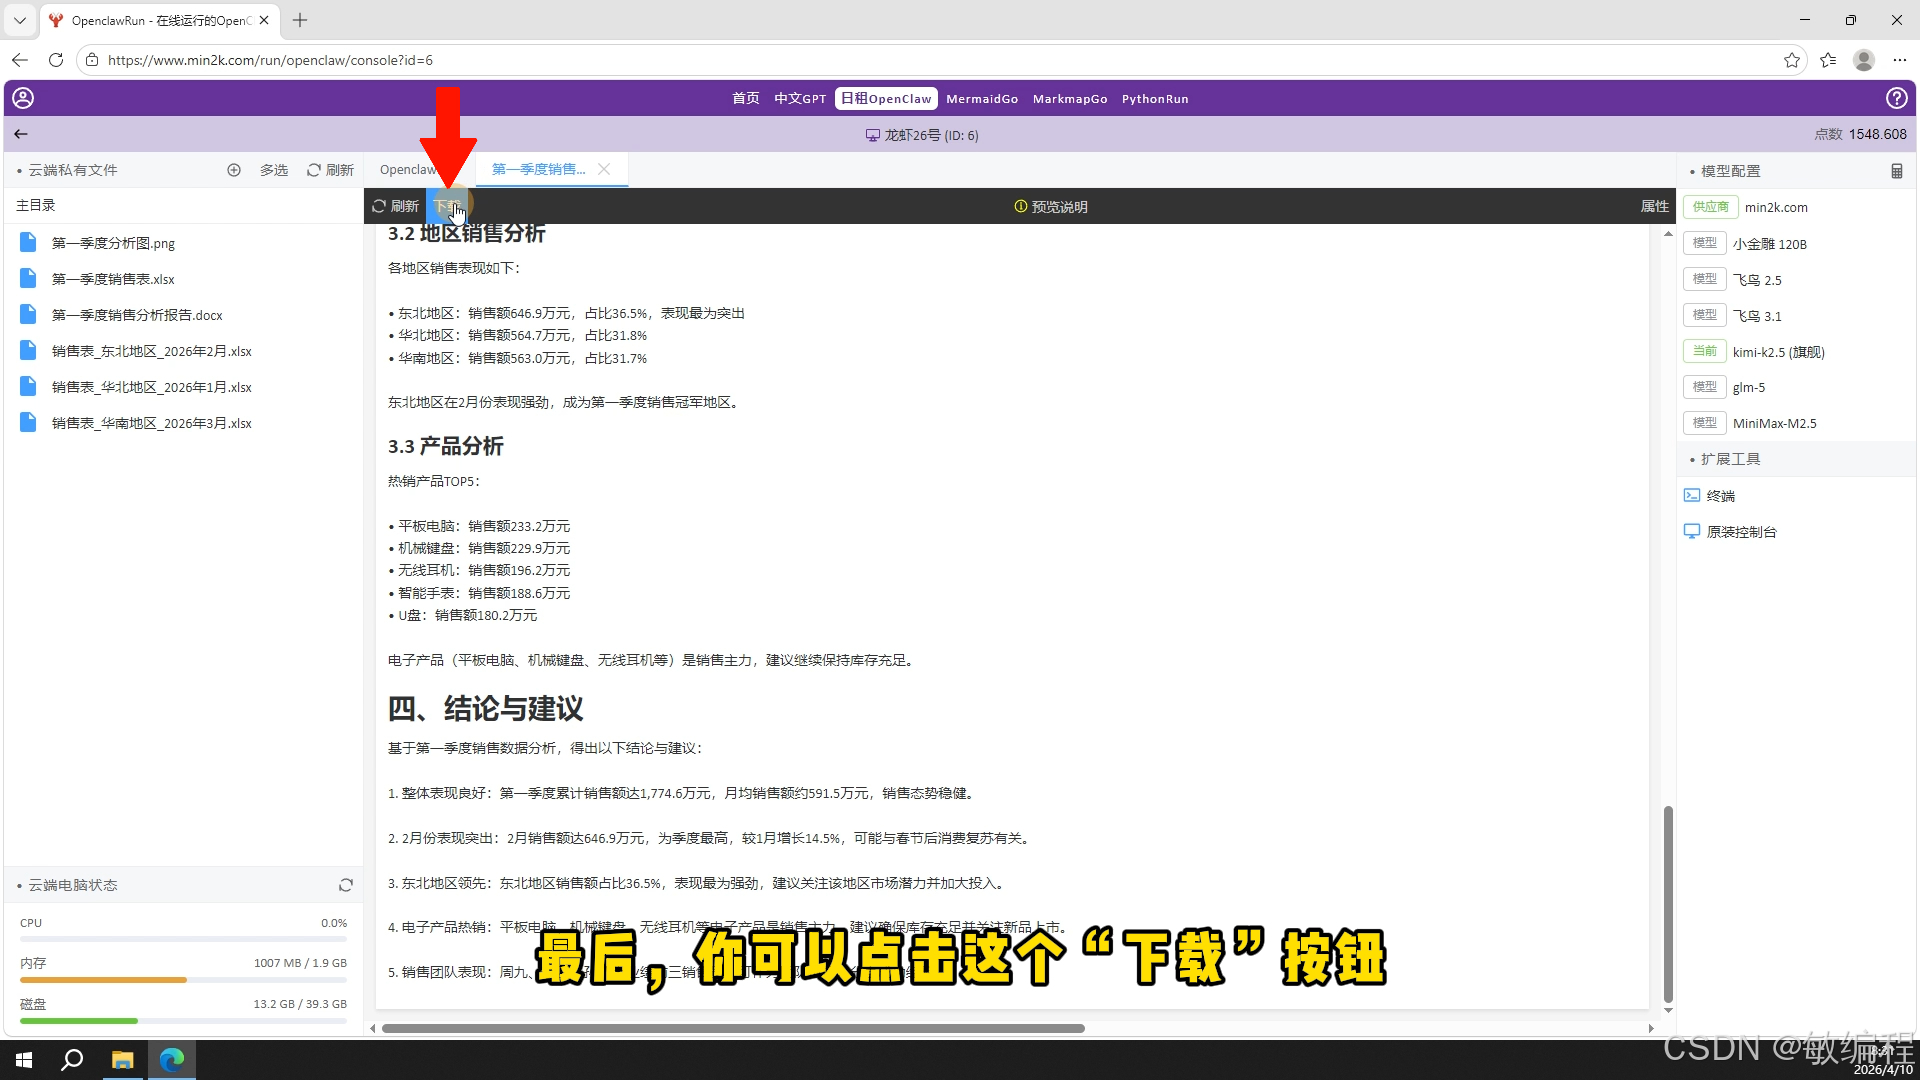
Task: Open the 原装控制台 console tool
Action: pyautogui.click(x=1740, y=532)
